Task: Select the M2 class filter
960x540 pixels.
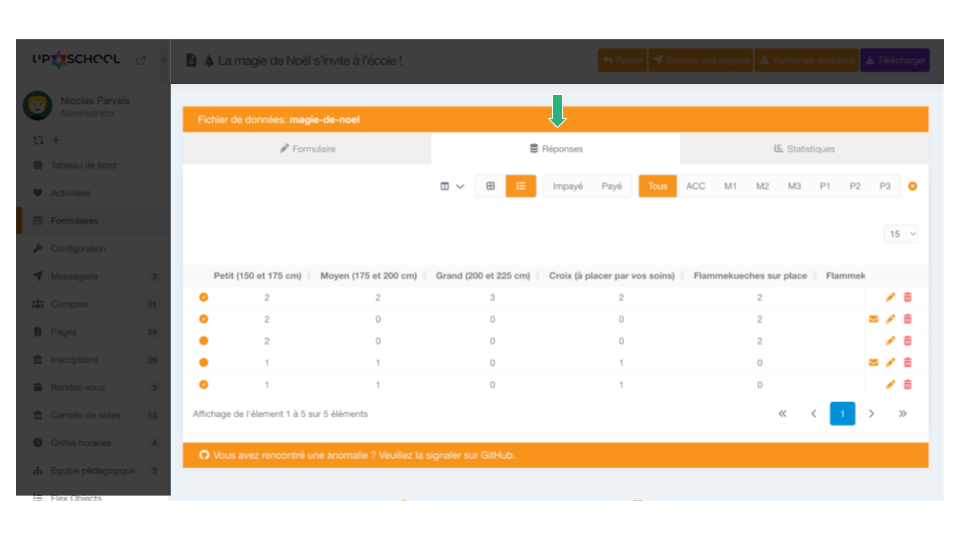Action: click(x=762, y=186)
